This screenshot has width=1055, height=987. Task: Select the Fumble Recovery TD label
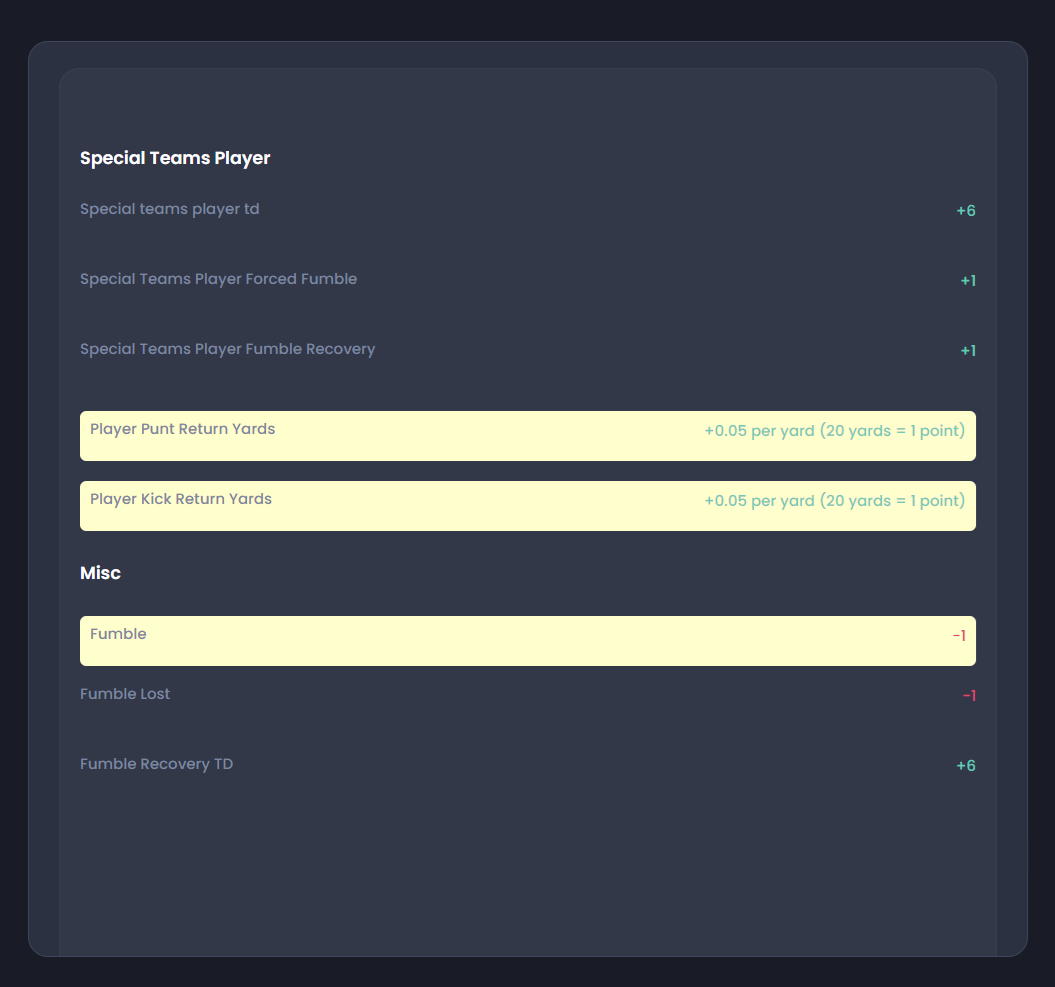click(x=156, y=764)
